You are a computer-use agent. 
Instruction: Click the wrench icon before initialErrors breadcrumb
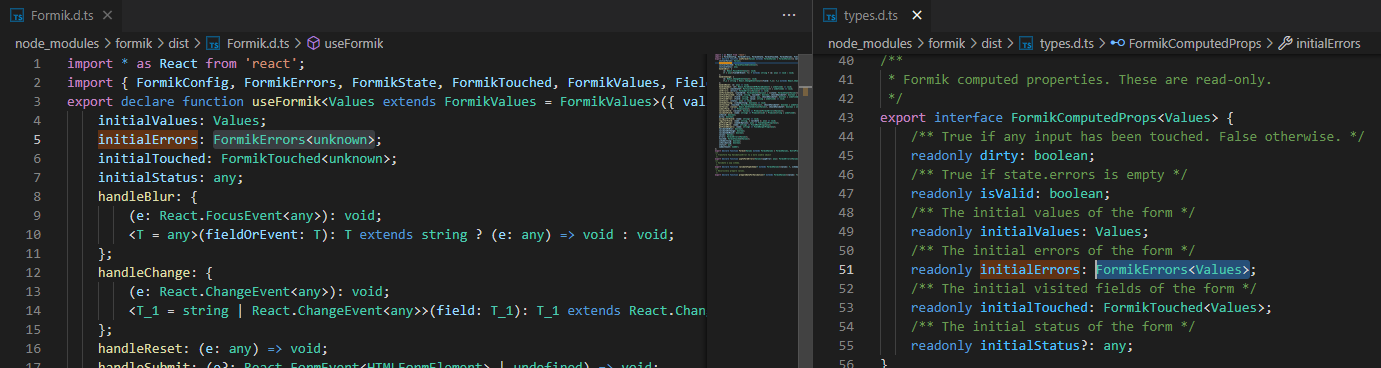[1286, 44]
